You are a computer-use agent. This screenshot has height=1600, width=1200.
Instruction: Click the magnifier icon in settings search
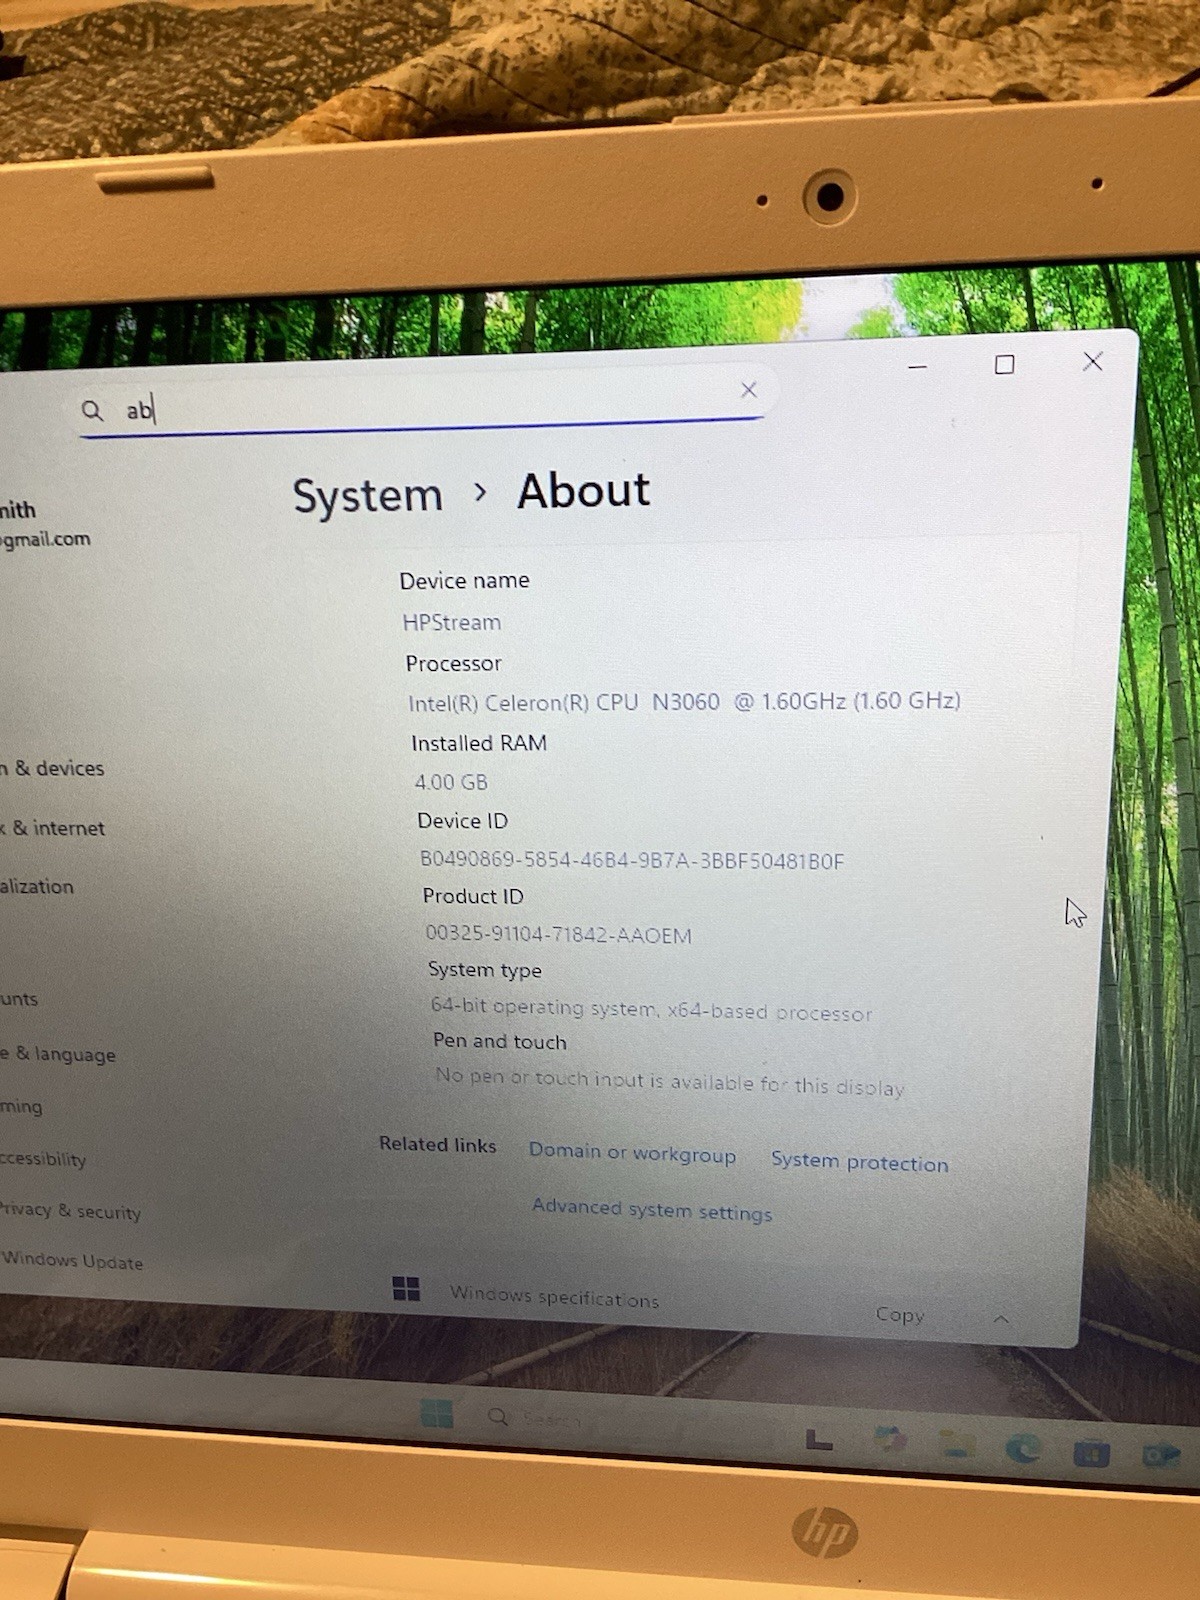pyautogui.click(x=92, y=411)
